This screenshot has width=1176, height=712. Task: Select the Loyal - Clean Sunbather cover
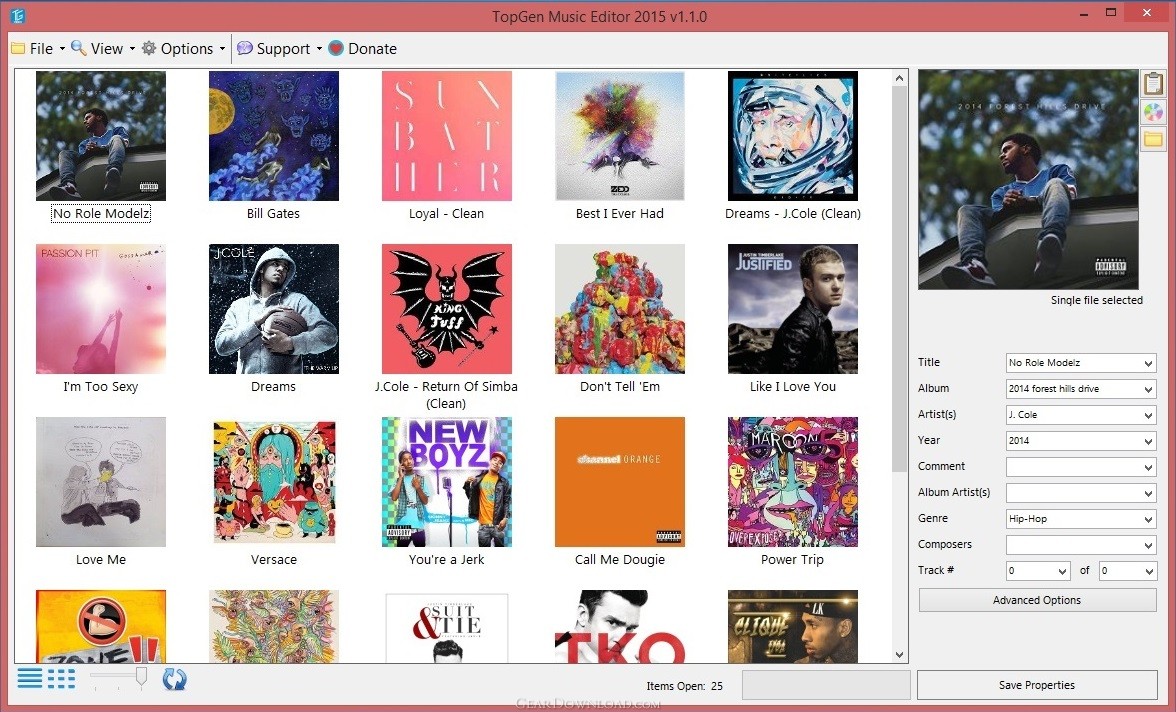click(447, 136)
